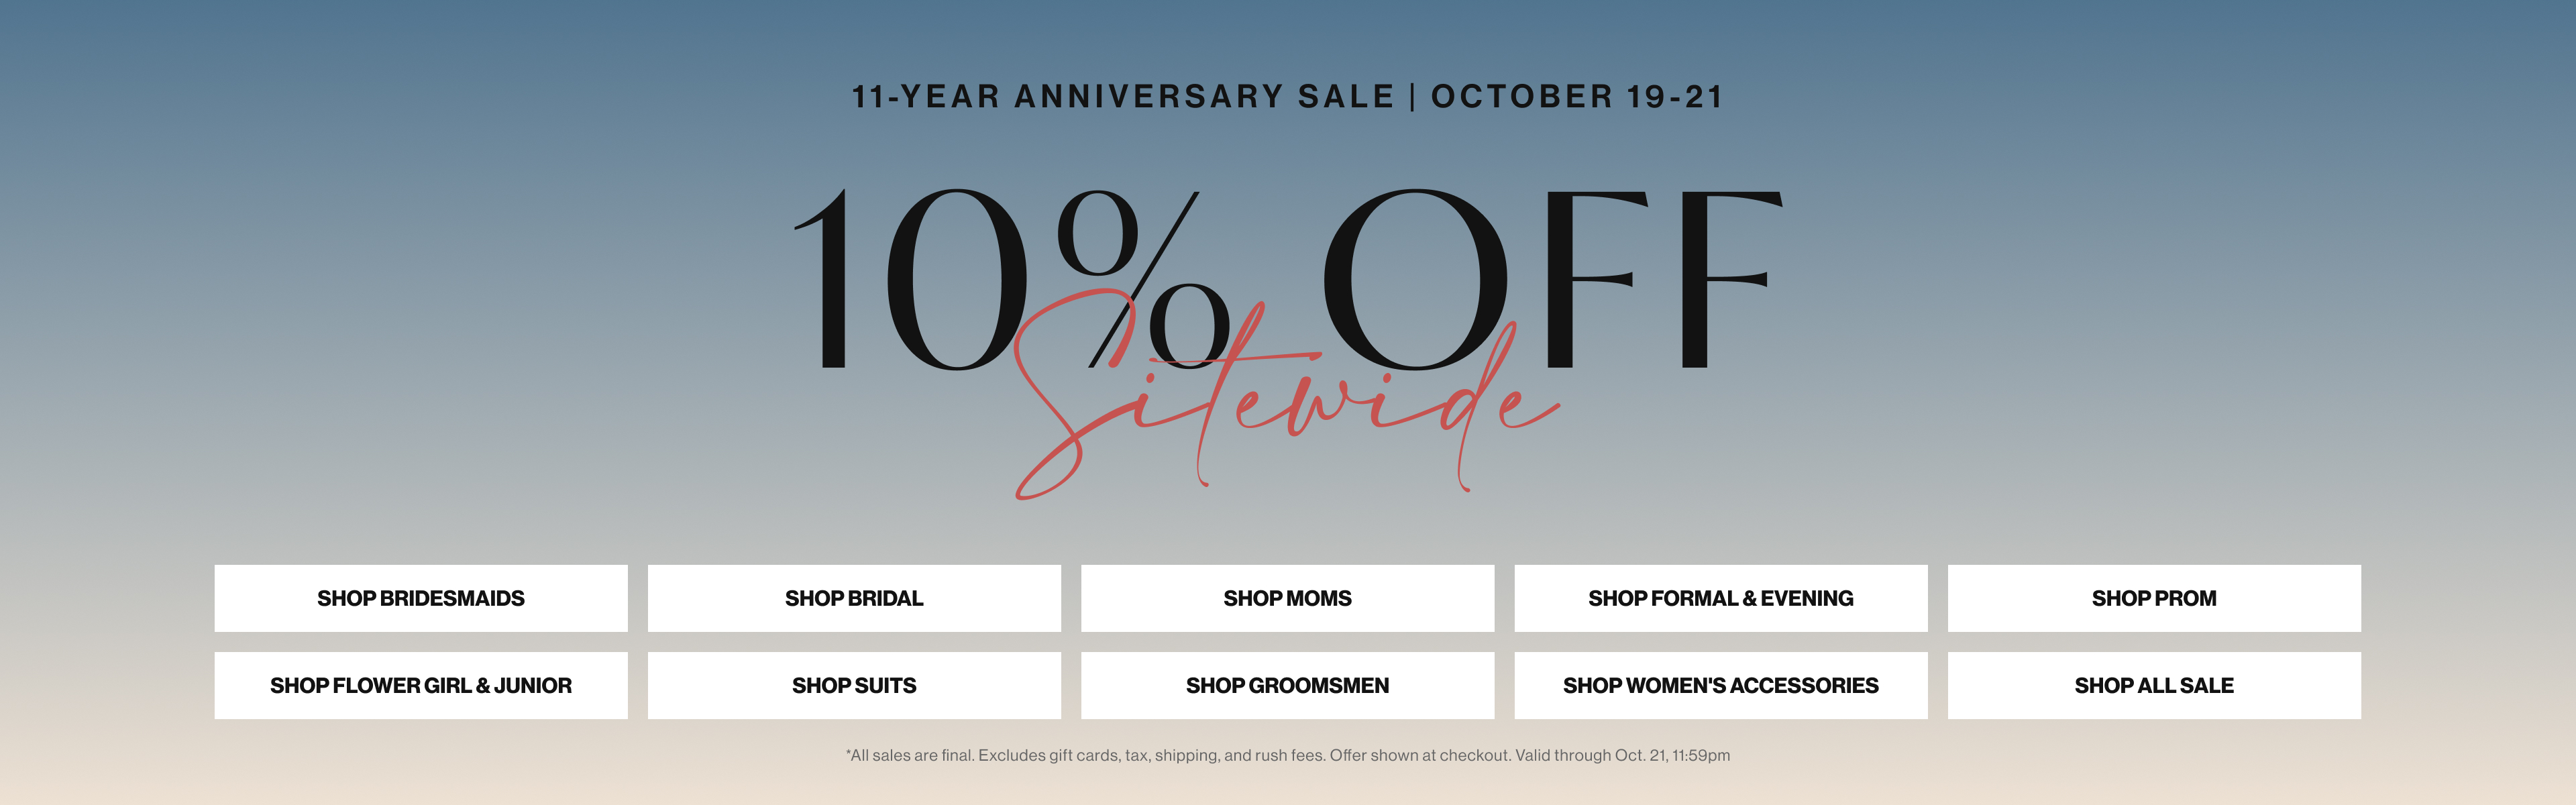This screenshot has height=805, width=2576.
Task: Open the Shop Prom section
Action: tap(2153, 598)
